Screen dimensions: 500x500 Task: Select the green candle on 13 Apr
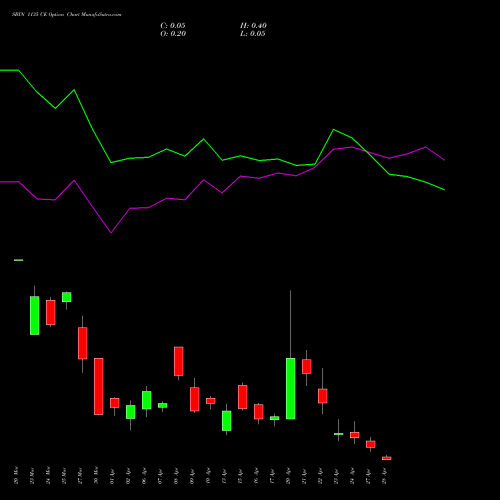(227, 421)
